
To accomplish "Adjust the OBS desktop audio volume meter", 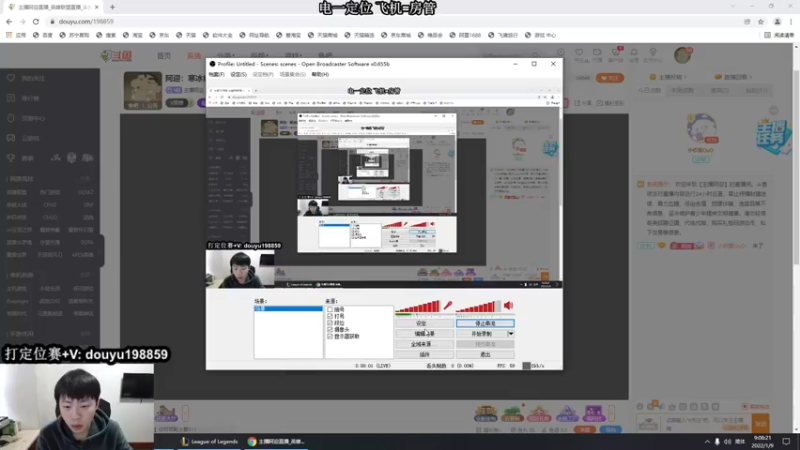I will coord(478,306).
